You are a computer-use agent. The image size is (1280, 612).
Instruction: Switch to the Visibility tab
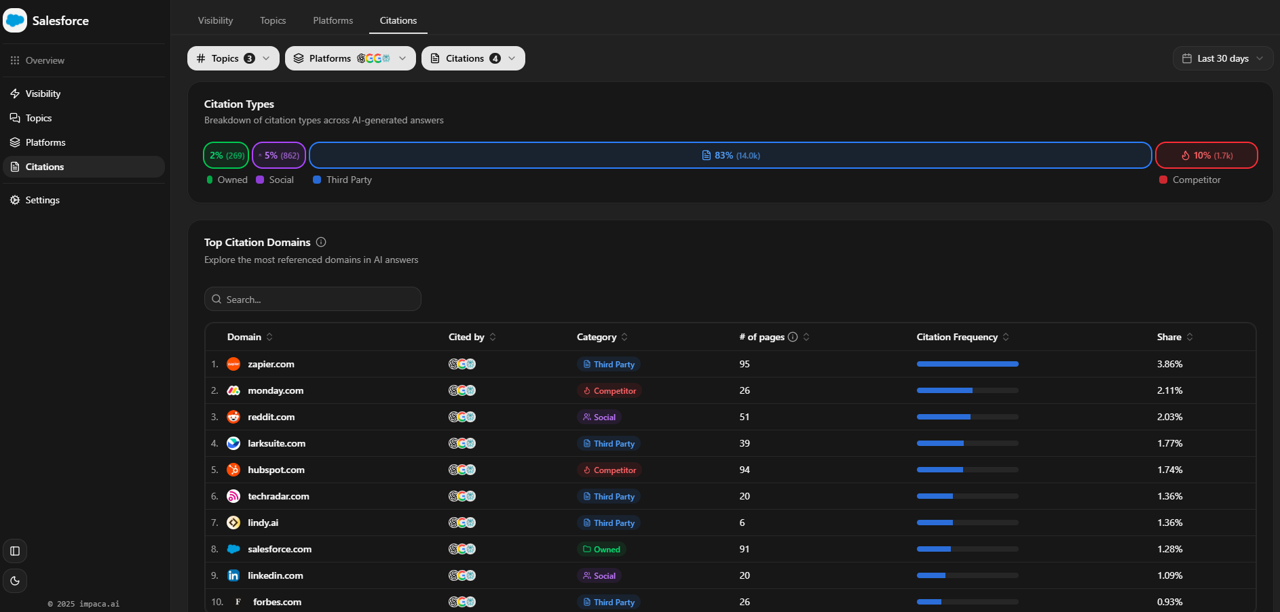click(215, 20)
